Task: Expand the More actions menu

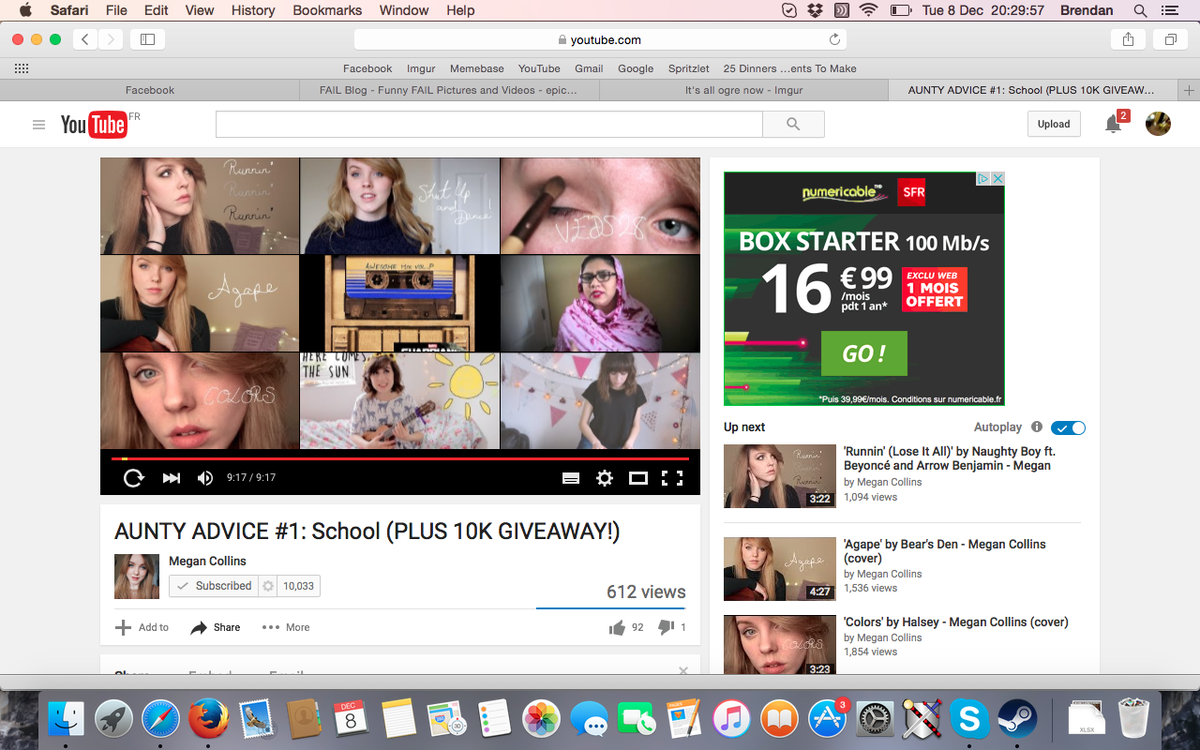Action: 286,628
